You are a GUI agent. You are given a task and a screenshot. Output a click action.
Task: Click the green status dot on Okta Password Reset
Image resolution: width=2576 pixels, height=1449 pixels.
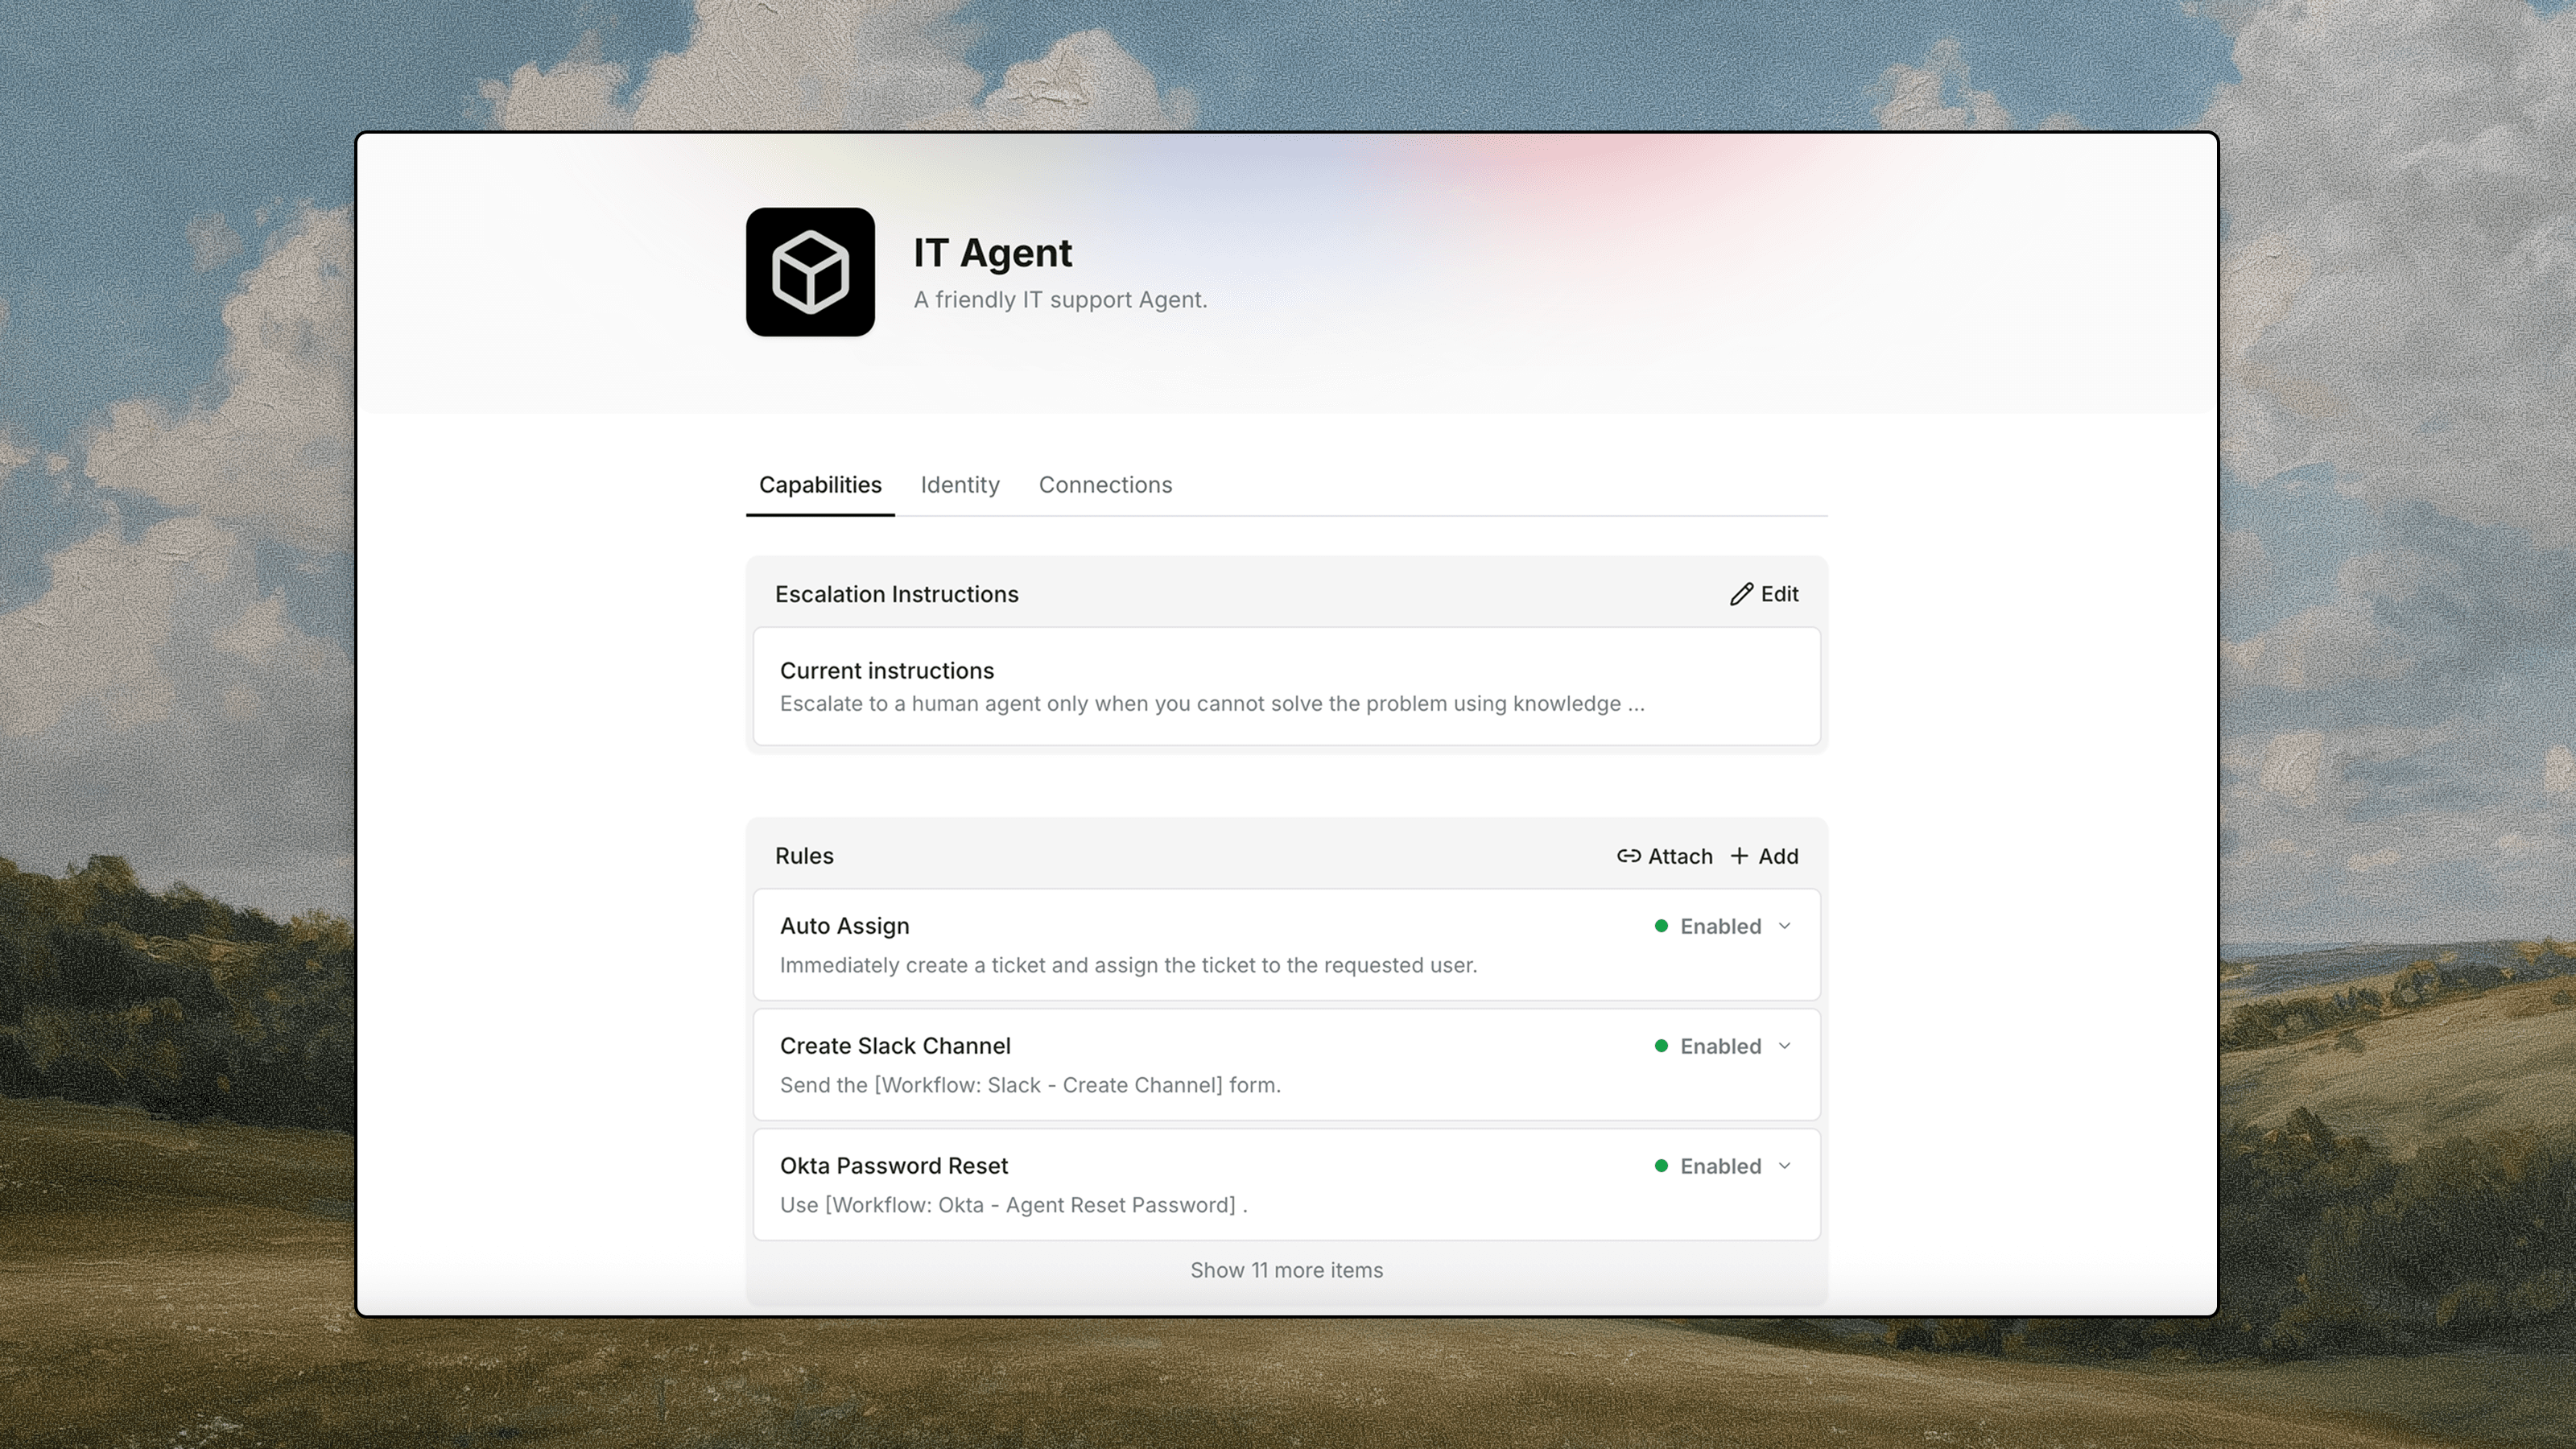click(x=1661, y=1166)
